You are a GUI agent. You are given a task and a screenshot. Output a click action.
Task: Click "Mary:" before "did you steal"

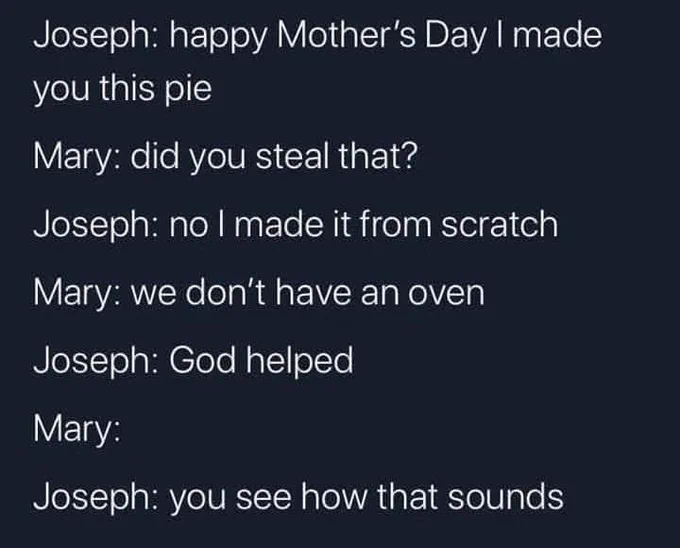click(x=77, y=157)
